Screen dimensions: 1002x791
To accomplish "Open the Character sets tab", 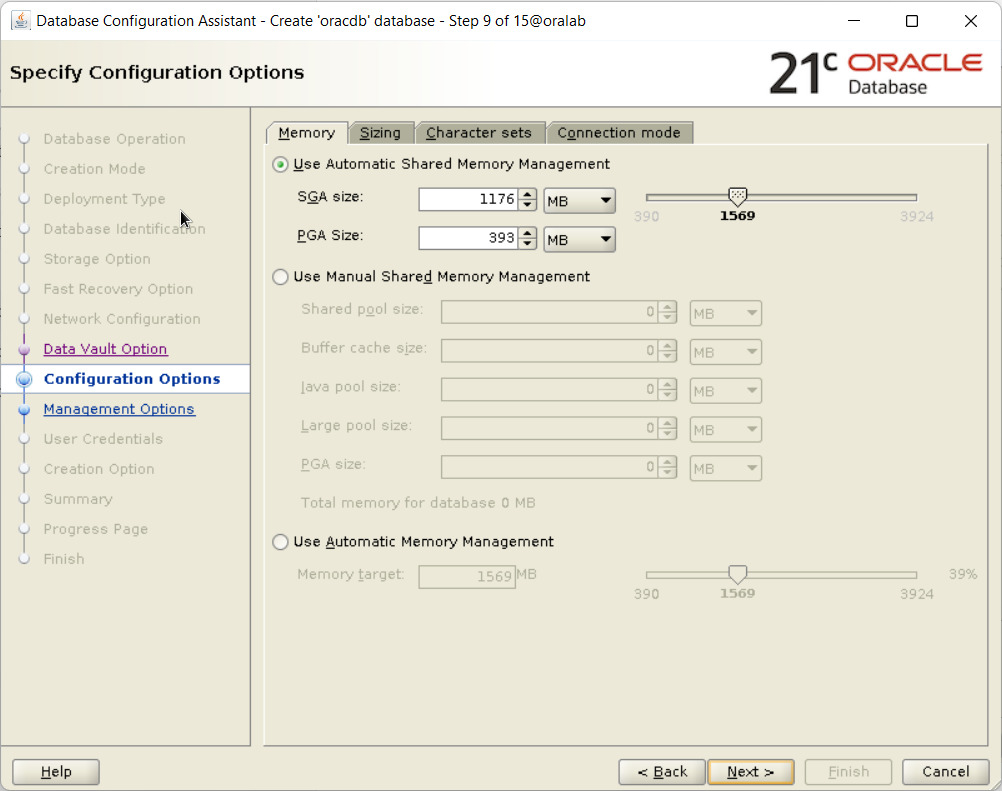I will point(479,133).
